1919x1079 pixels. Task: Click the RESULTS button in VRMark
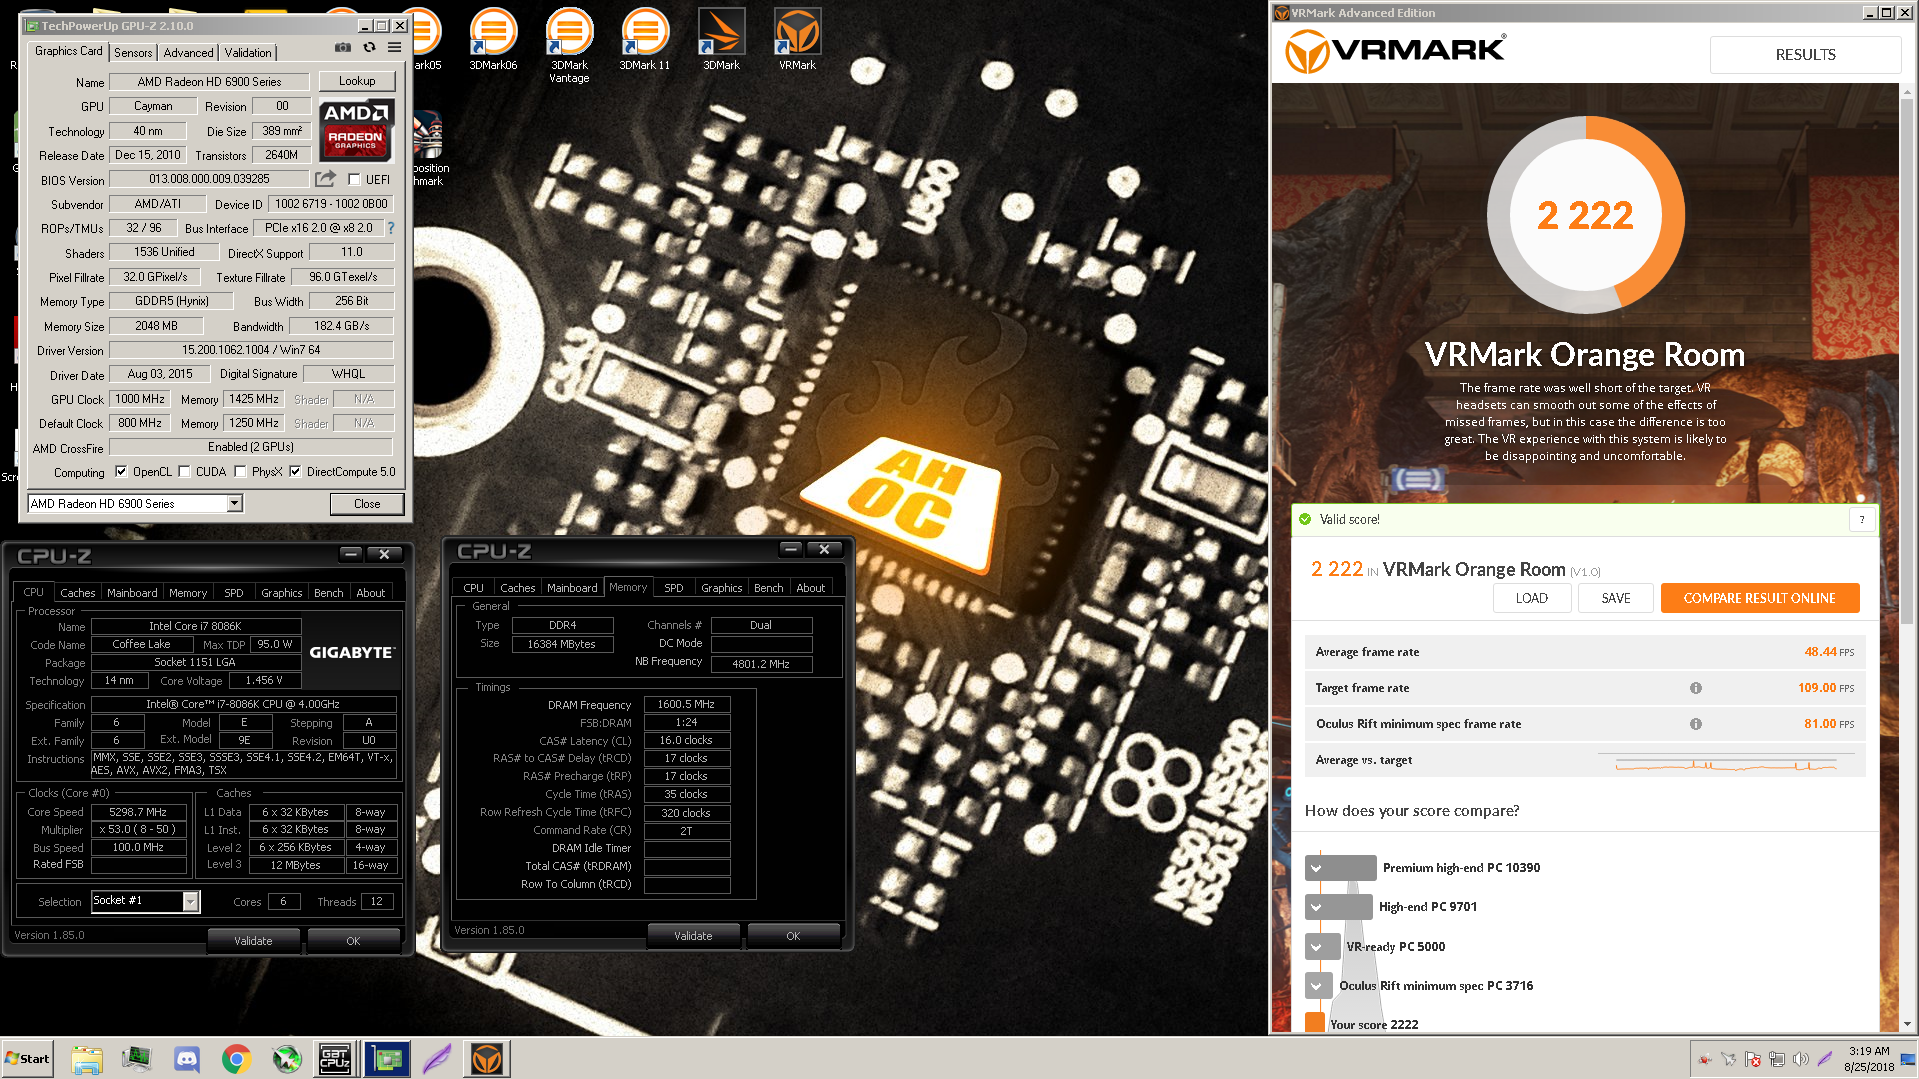pos(1805,55)
